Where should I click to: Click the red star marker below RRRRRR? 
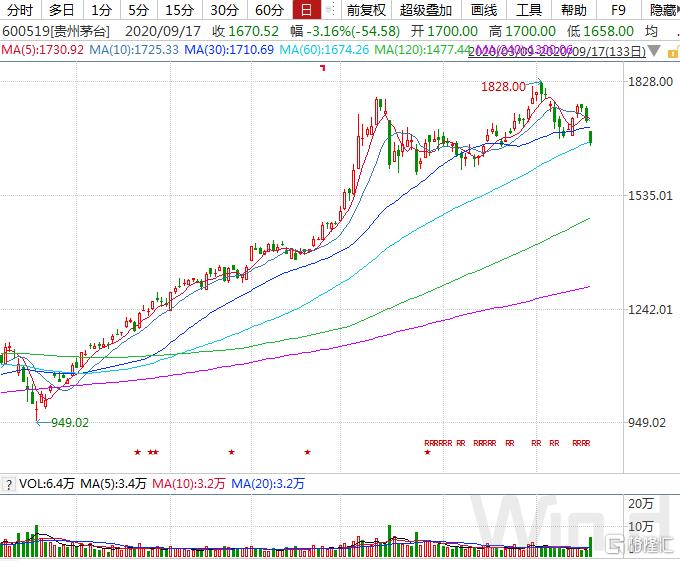point(428,452)
